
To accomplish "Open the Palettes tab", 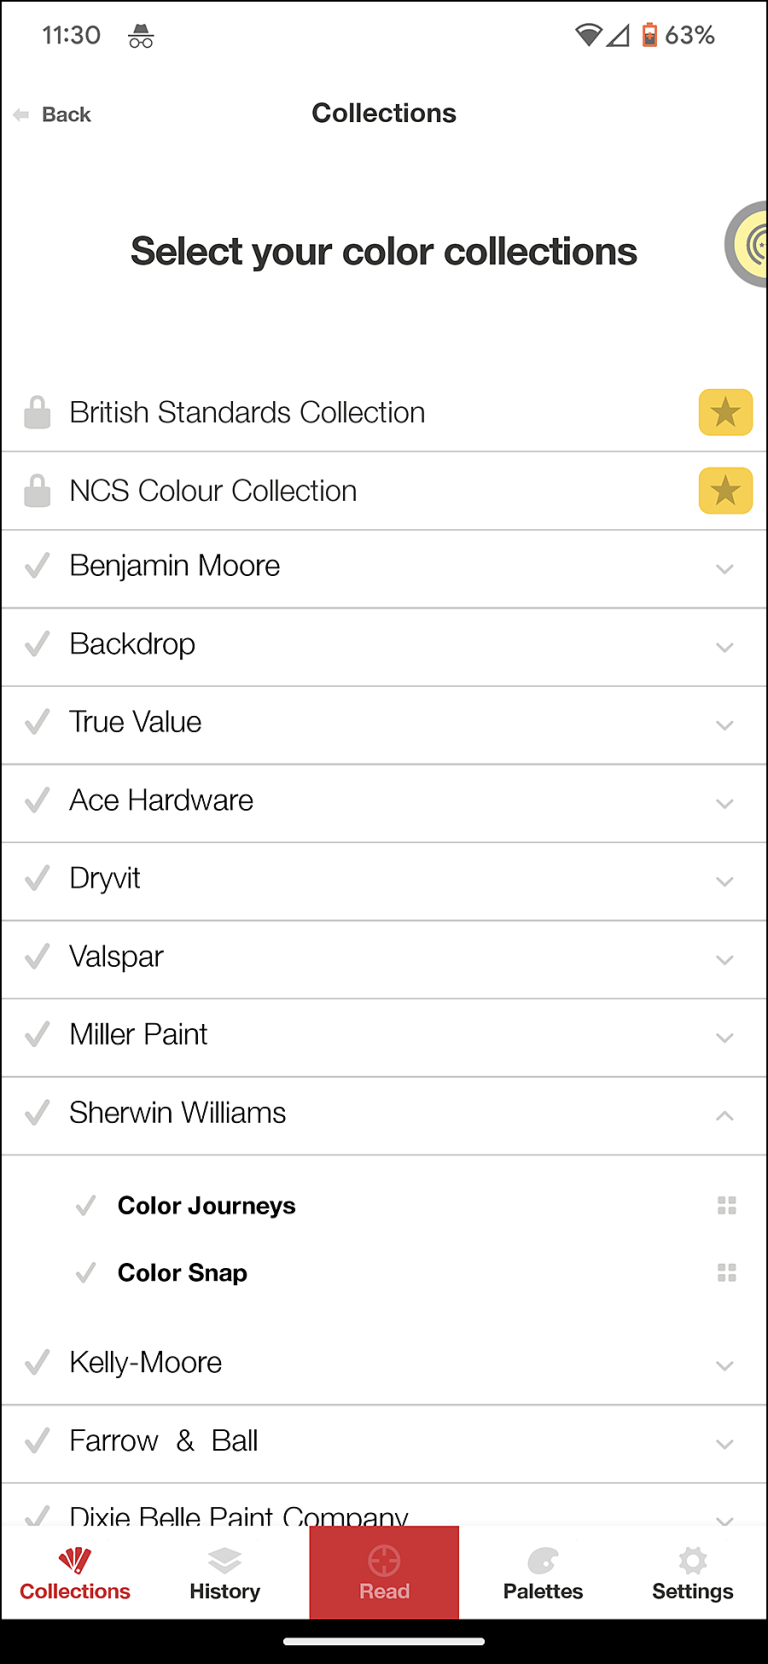I will (543, 1573).
